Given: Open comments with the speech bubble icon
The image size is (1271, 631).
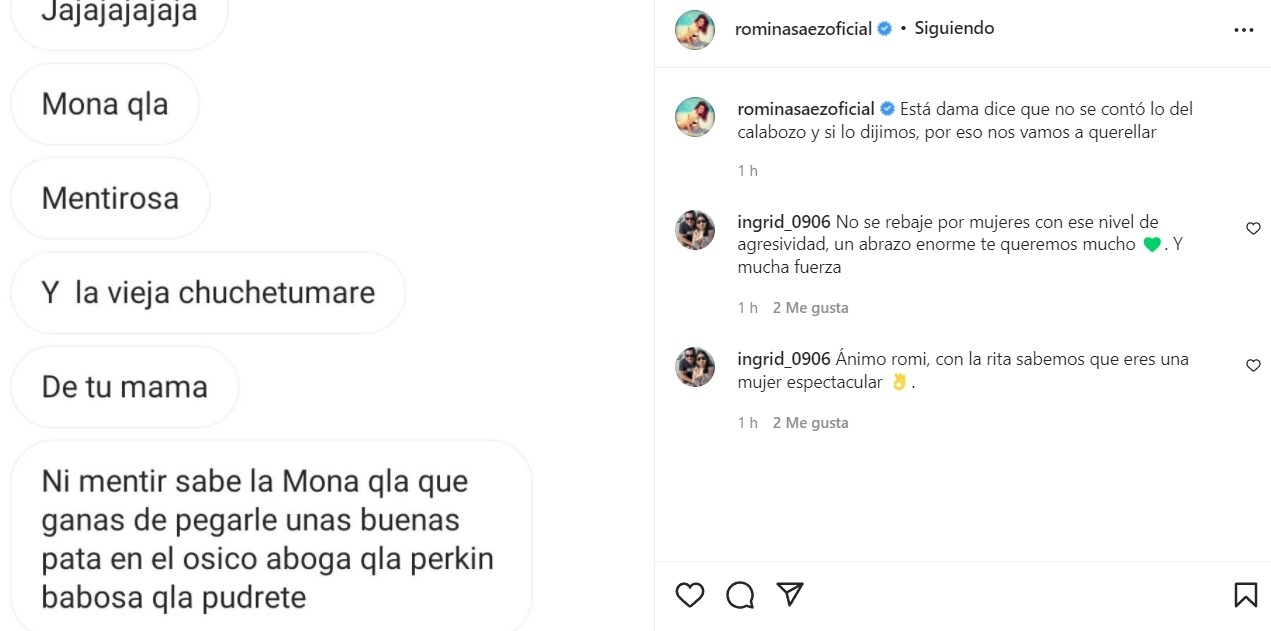Looking at the screenshot, I should click(x=738, y=594).
